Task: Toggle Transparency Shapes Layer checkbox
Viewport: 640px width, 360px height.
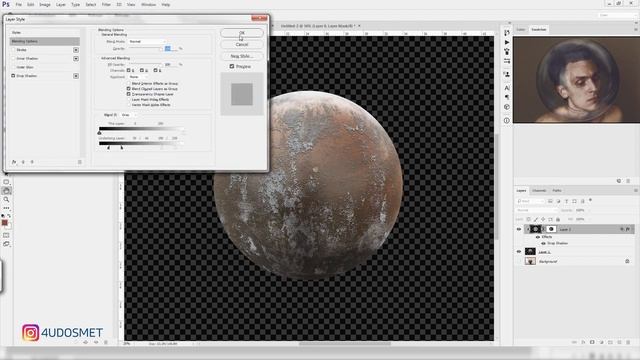Action: coord(129,94)
